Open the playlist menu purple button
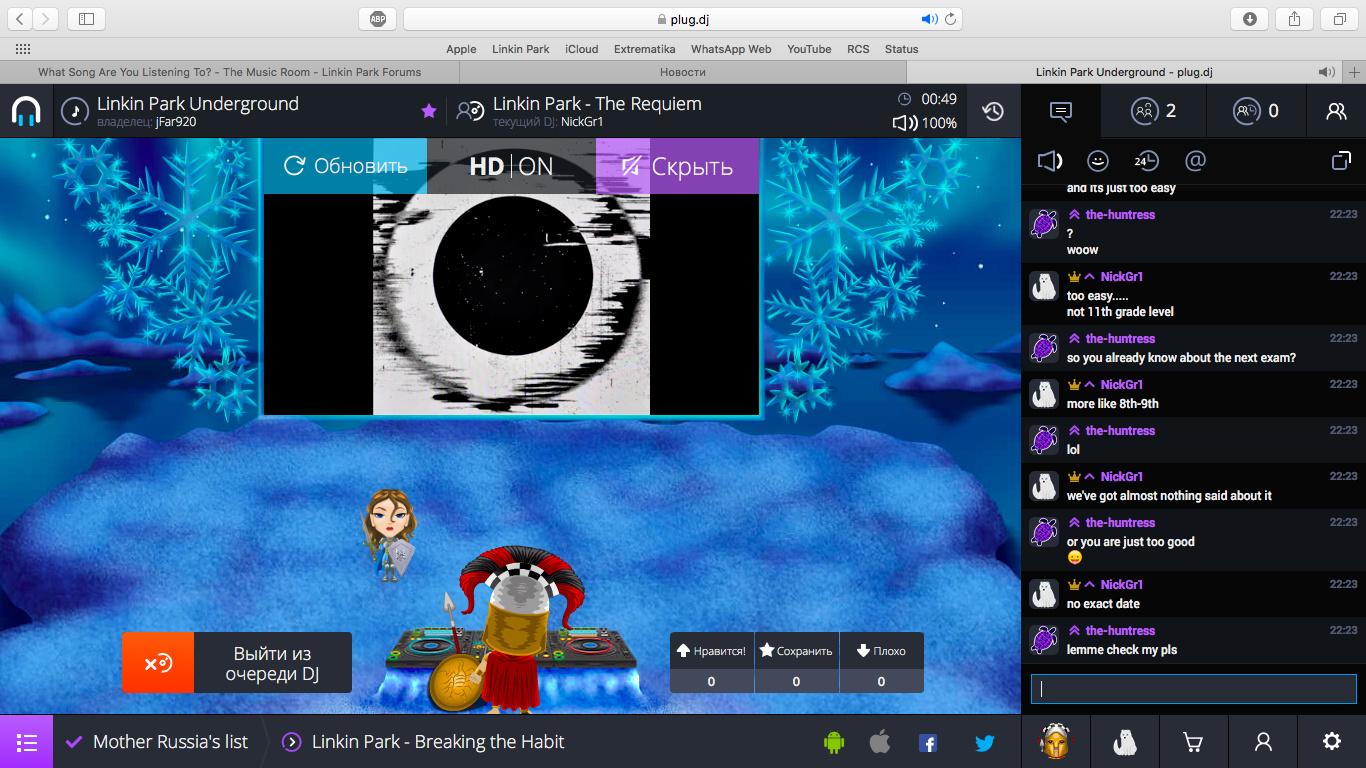This screenshot has height=768, width=1366. pyautogui.click(x=26, y=742)
